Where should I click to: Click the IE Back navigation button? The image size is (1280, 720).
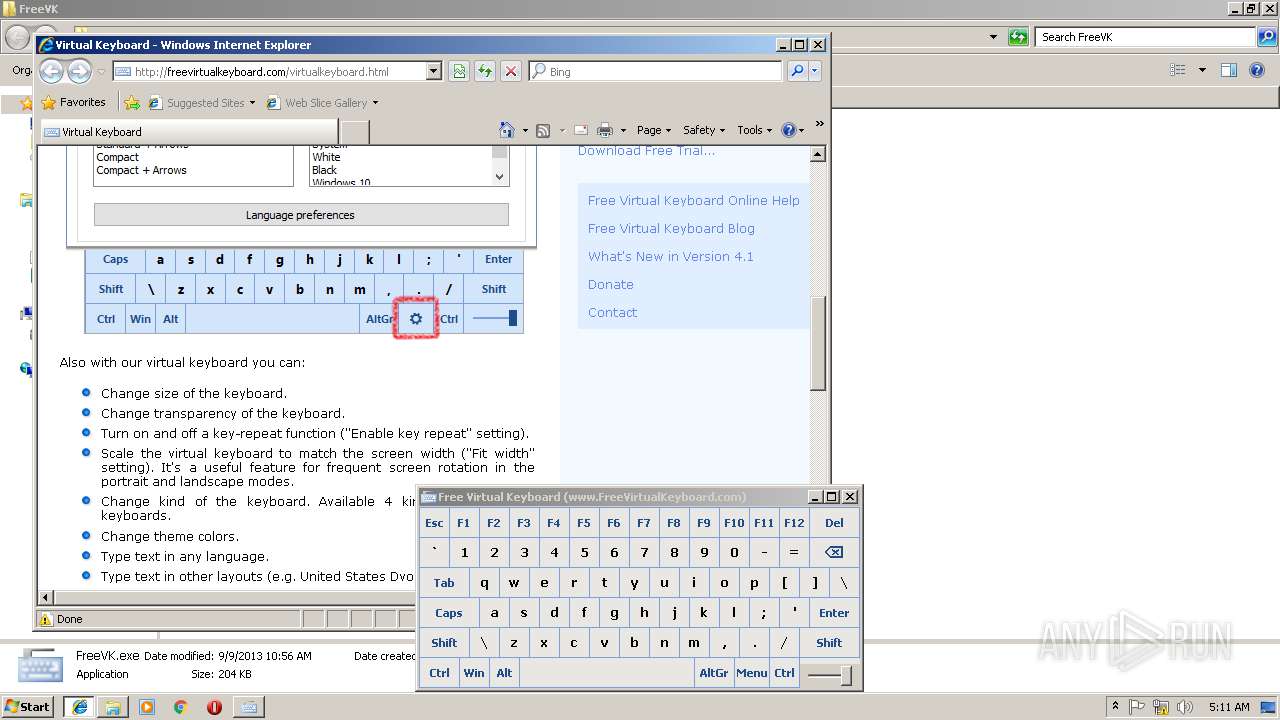52,71
